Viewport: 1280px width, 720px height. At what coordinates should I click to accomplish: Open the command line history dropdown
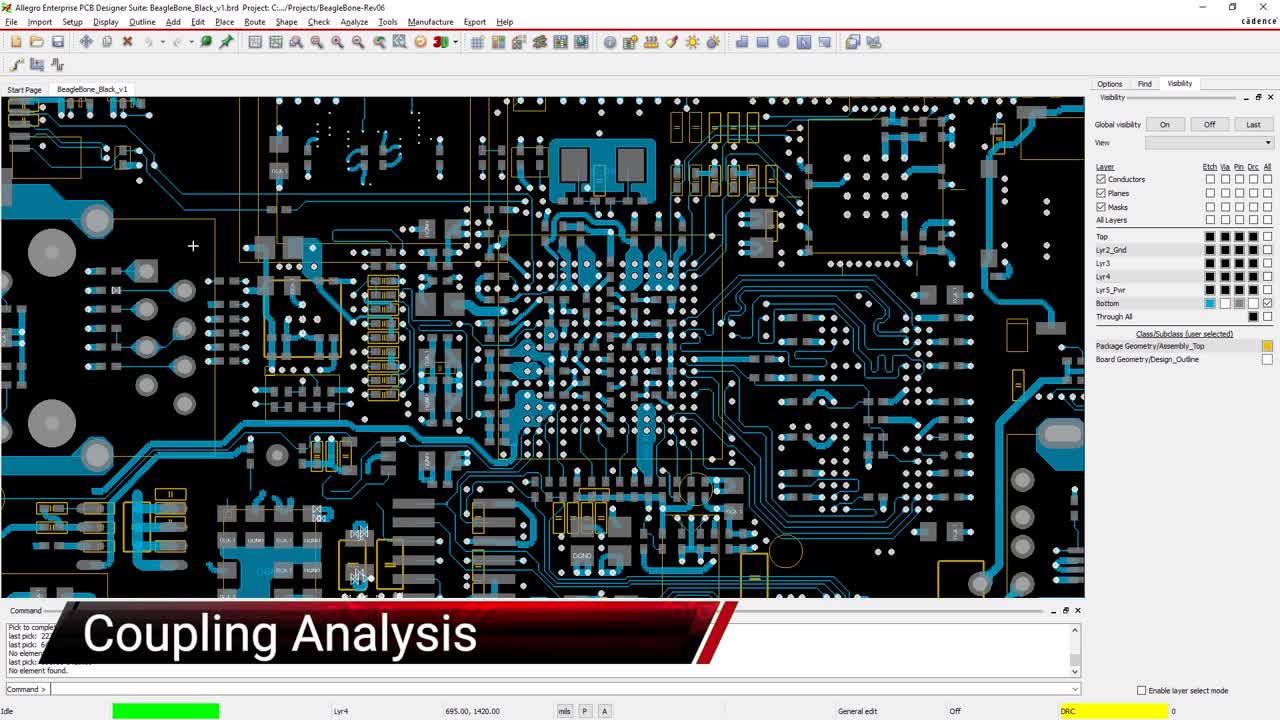(x=1075, y=689)
